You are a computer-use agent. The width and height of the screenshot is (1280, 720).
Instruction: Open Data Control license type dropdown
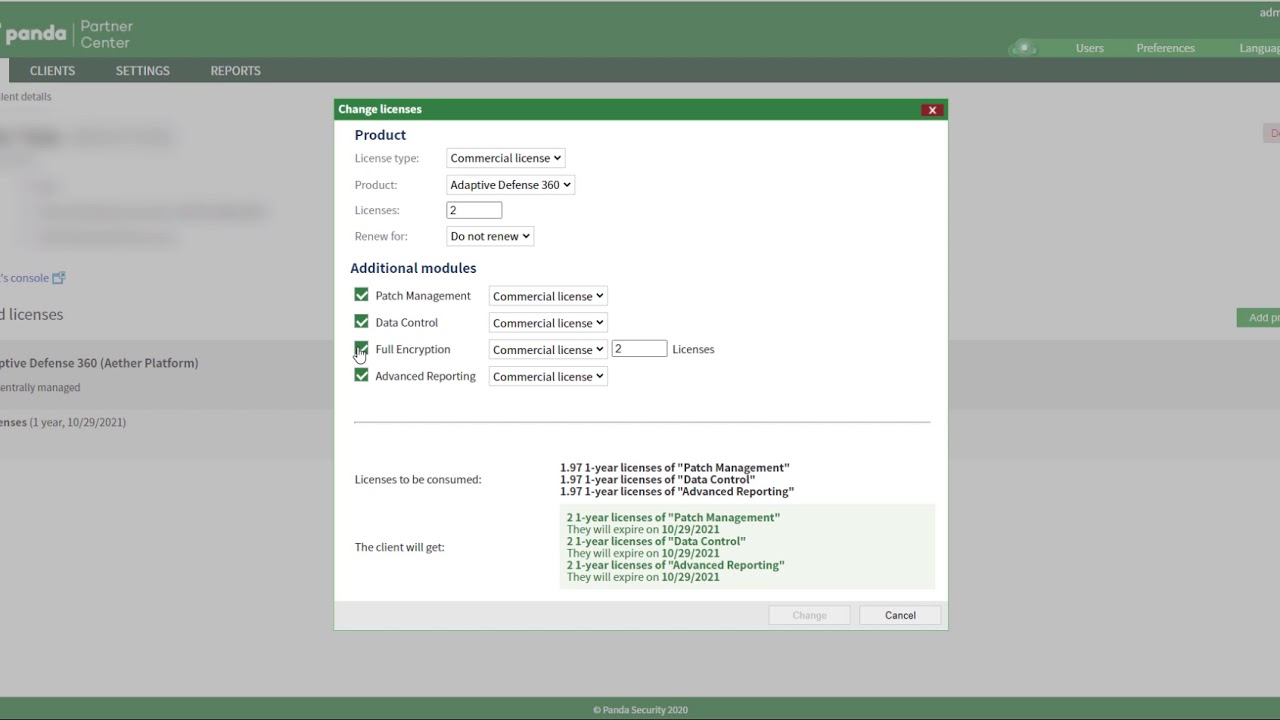(548, 323)
